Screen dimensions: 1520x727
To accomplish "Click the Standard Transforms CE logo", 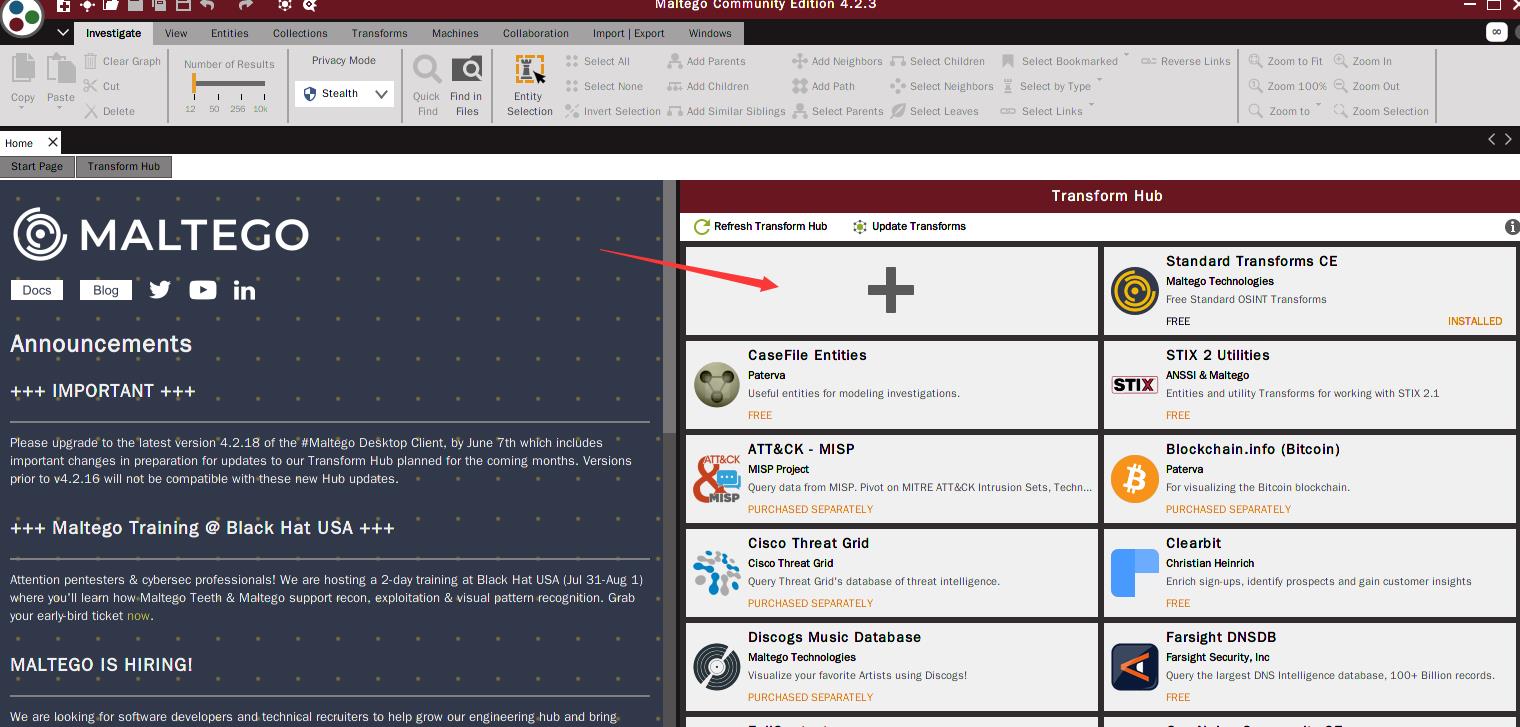I will 1135,291.
